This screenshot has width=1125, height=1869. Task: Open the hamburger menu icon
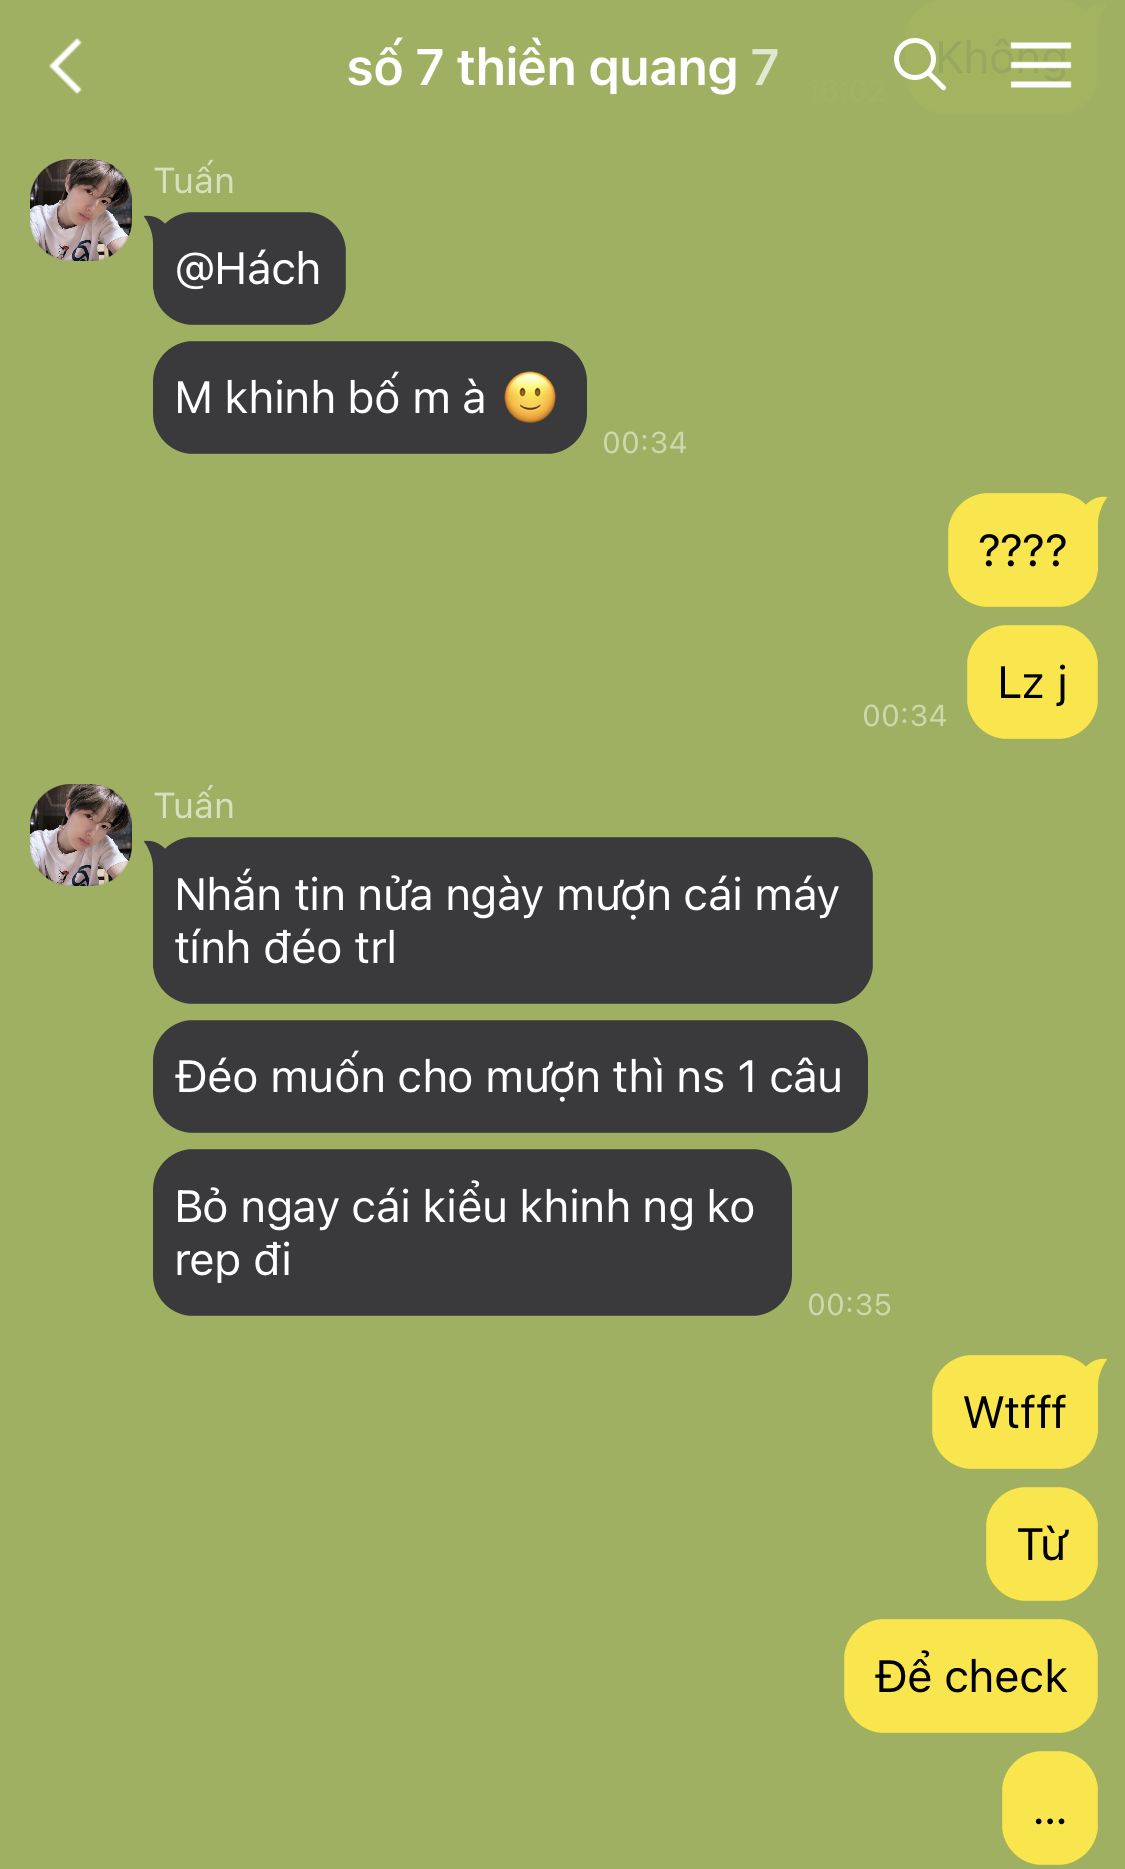pos(1041,66)
